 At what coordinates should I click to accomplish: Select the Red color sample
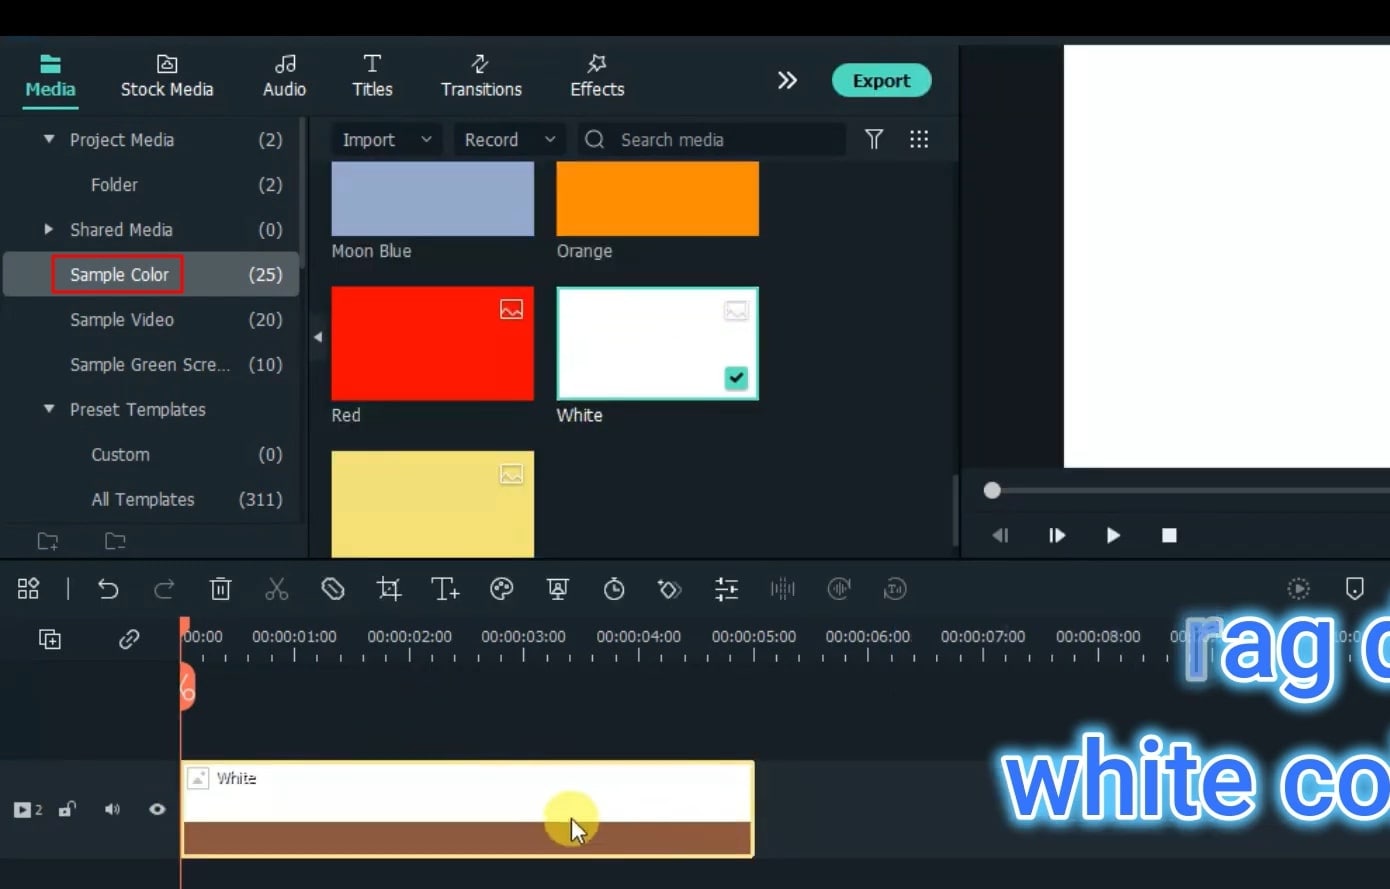point(432,344)
